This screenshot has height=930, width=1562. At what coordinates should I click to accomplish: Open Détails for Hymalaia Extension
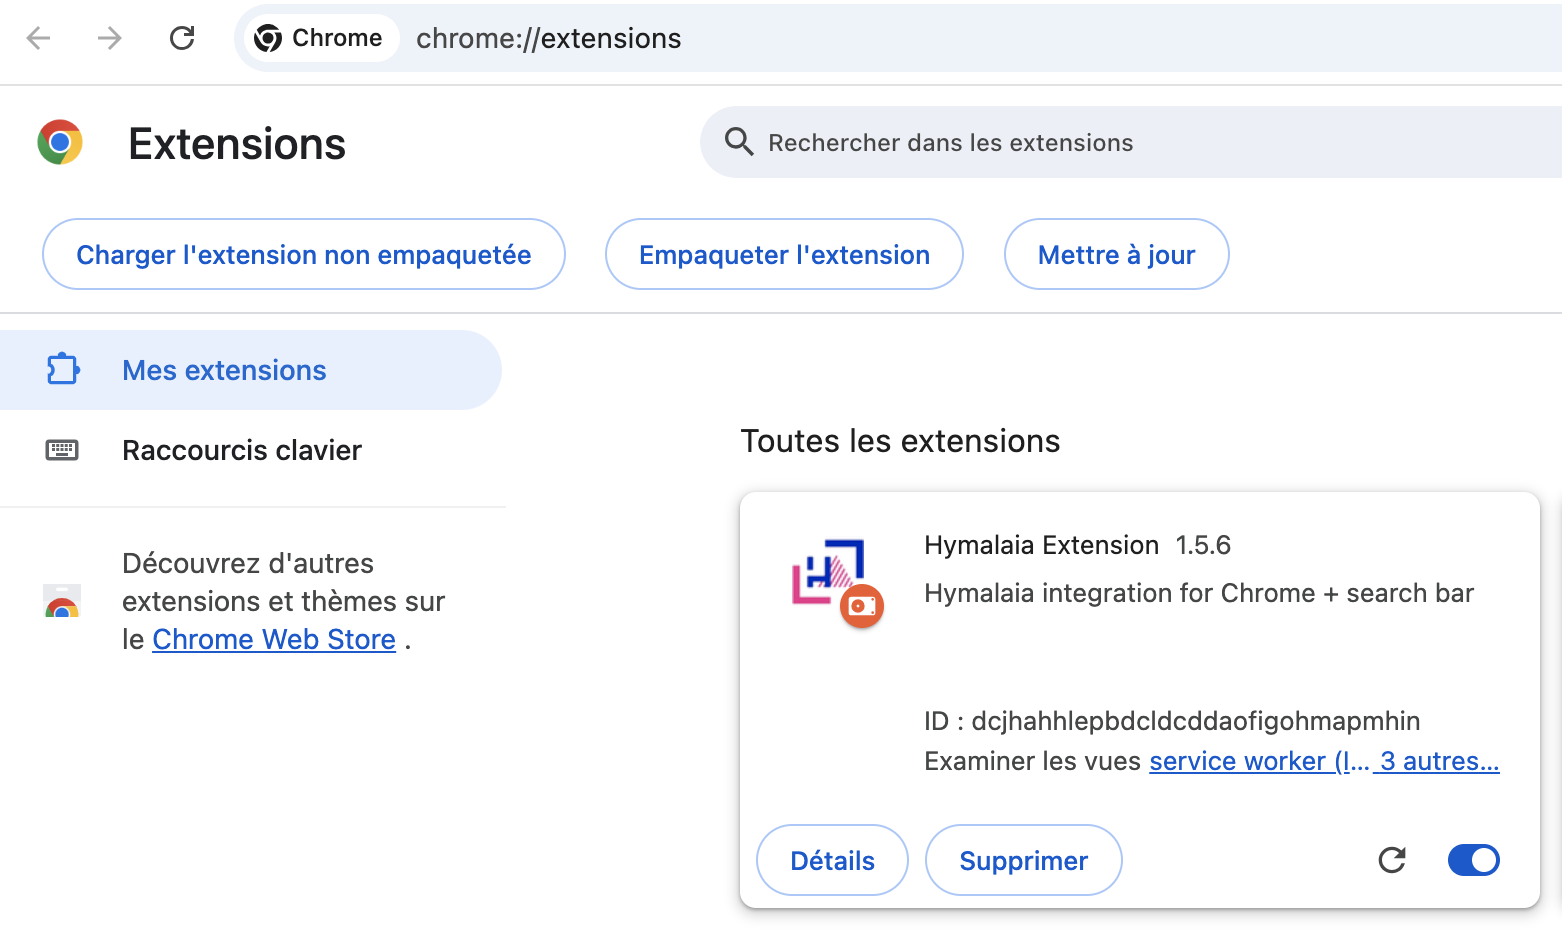[x=832, y=860]
